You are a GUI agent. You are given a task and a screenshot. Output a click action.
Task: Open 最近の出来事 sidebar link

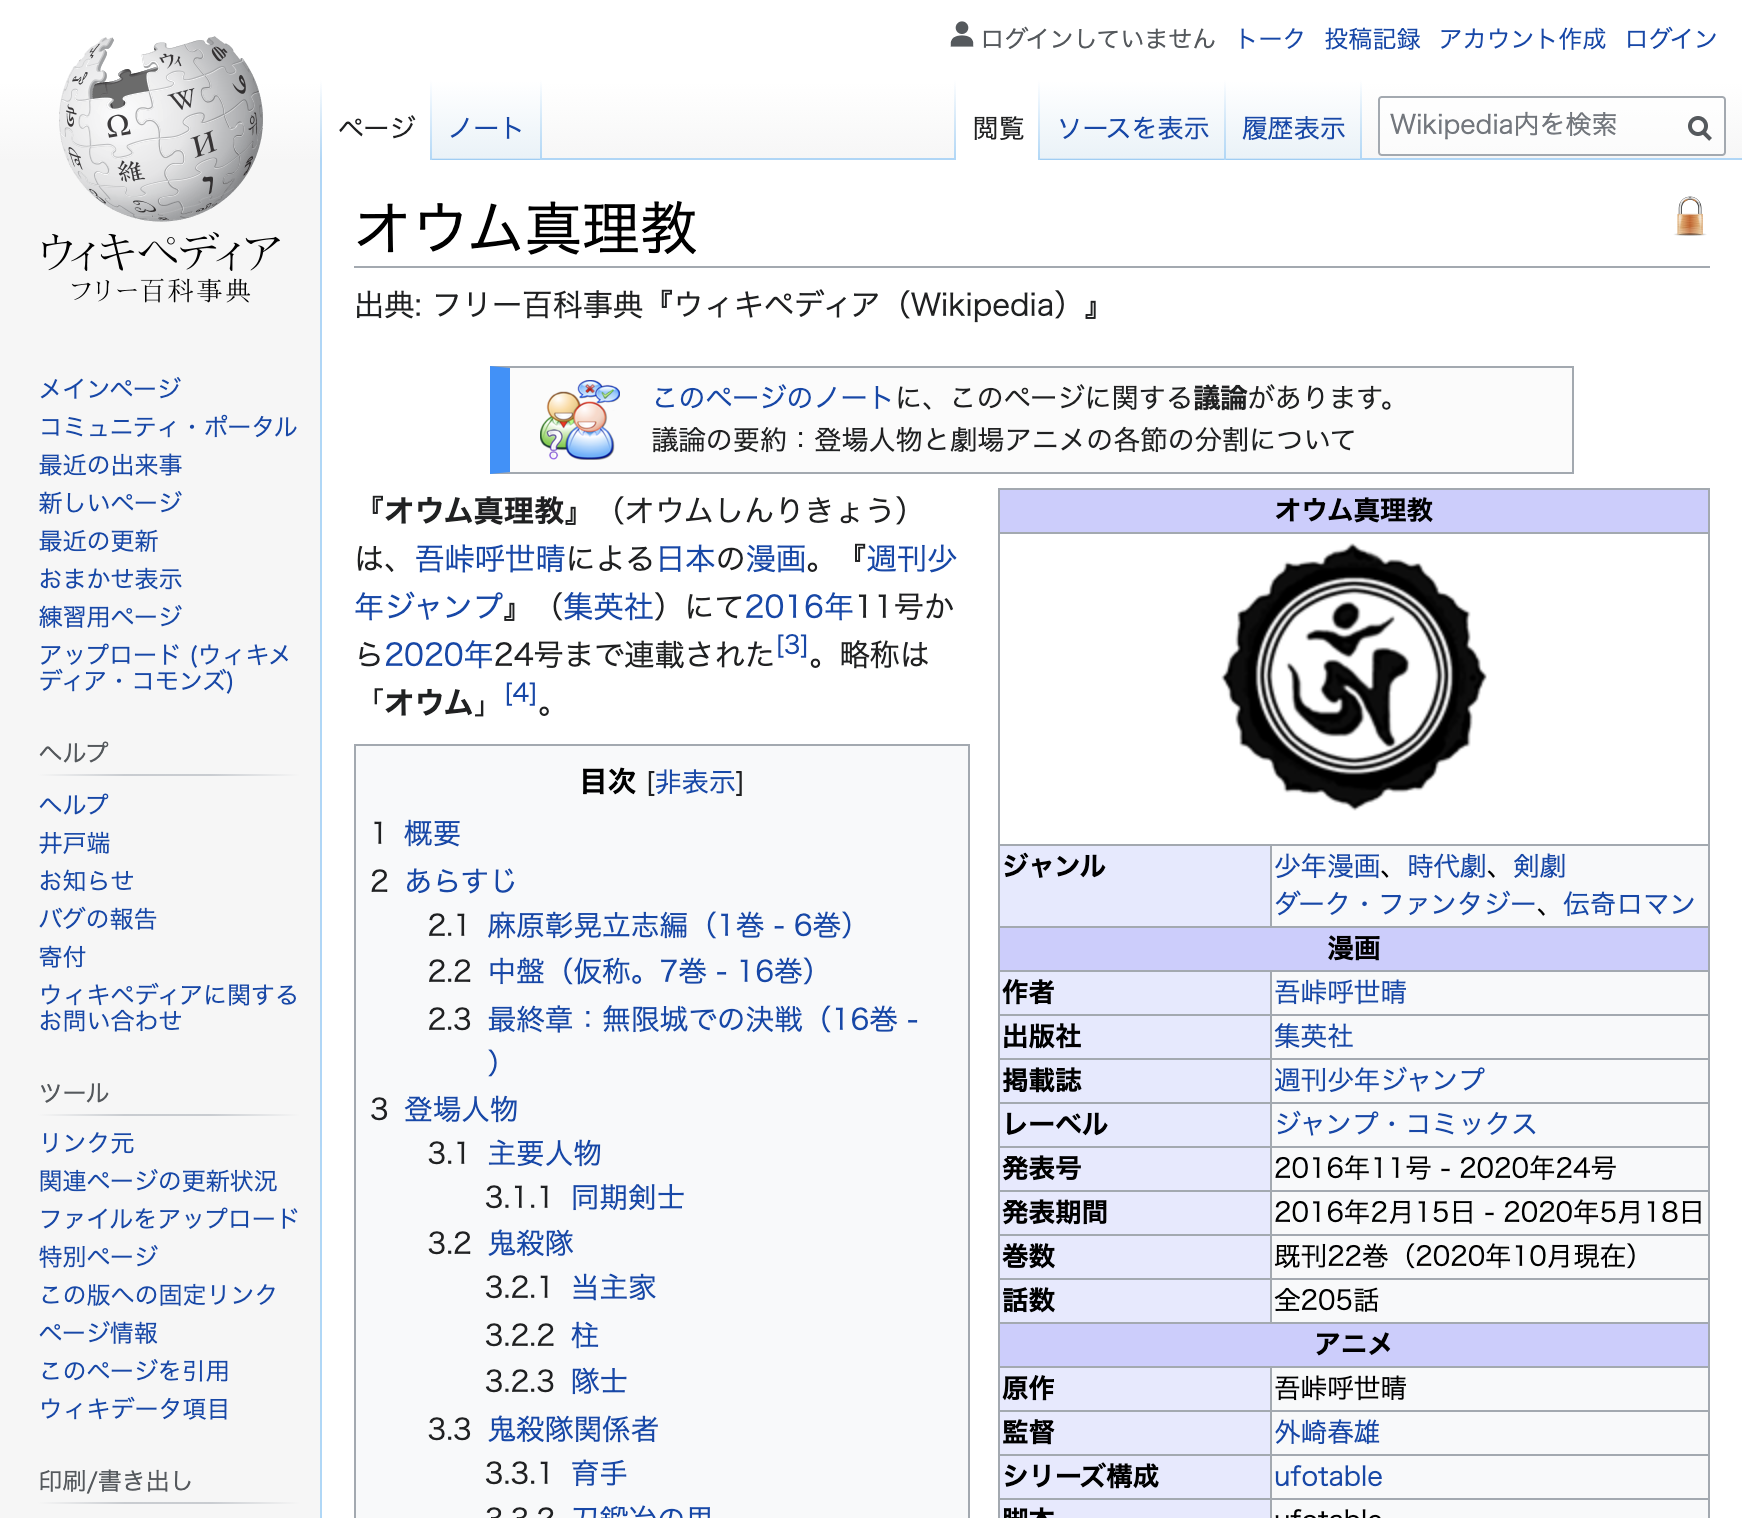tap(110, 465)
